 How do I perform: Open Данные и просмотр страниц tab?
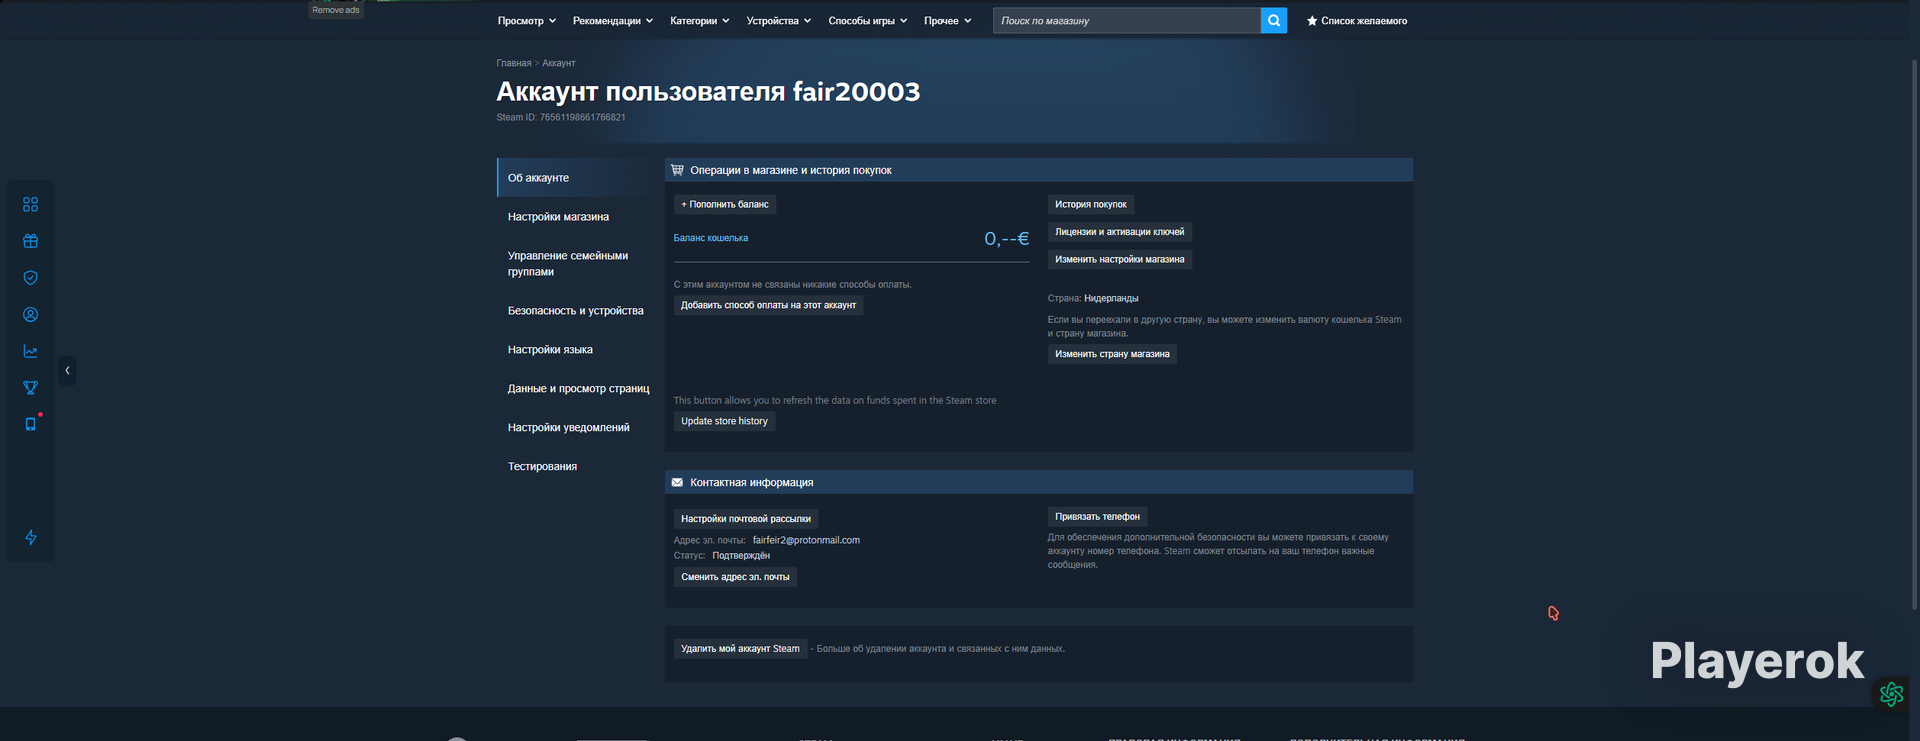[x=577, y=389]
